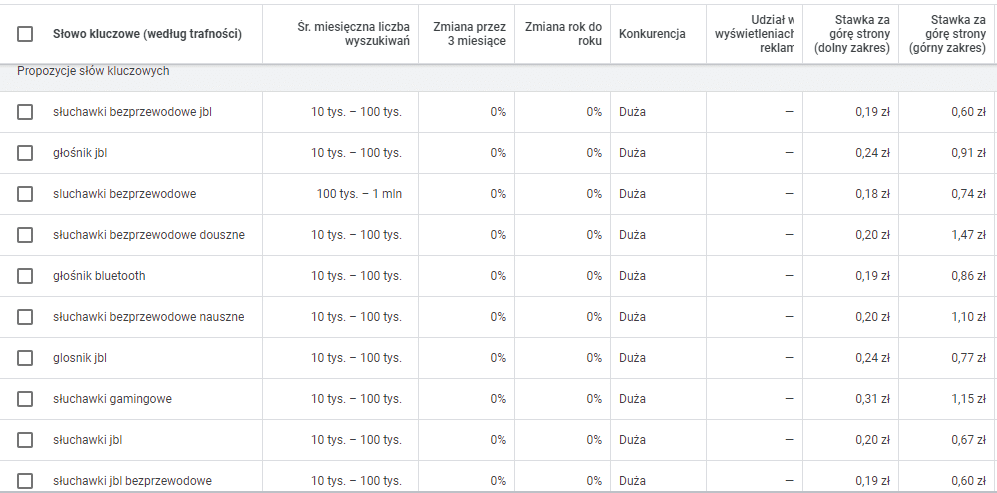
Task: Click the Propozycje słów kluczowych section row
Action: click(93, 72)
